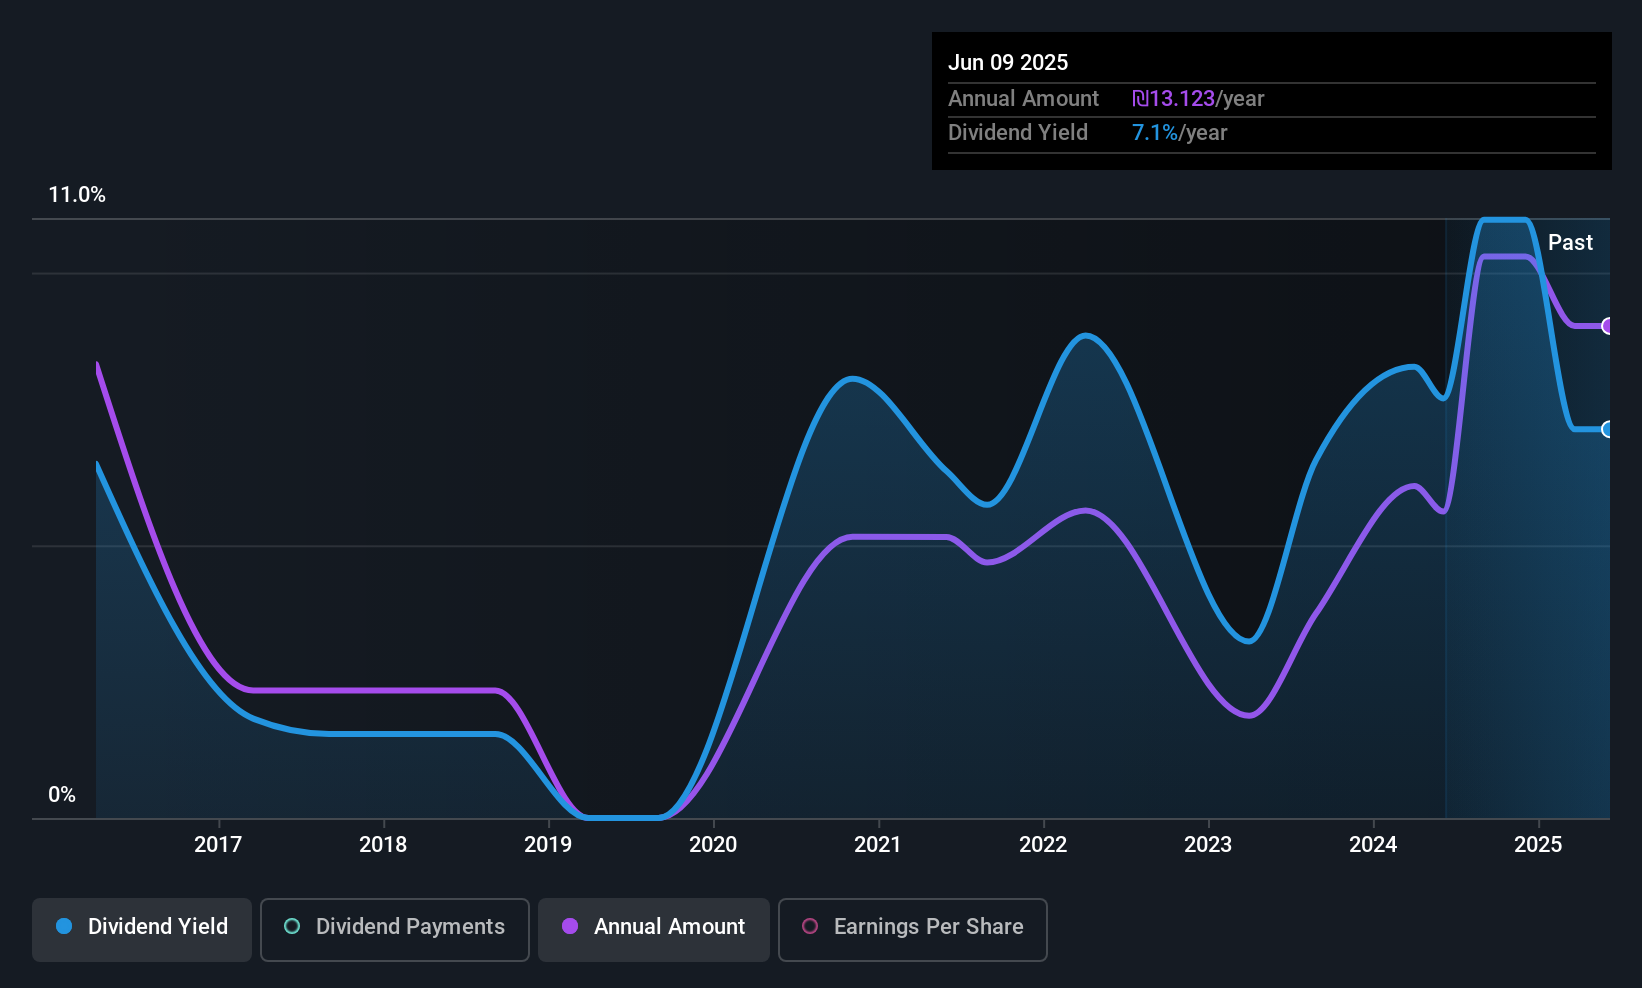Image resolution: width=1642 pixels, height=988 pixels.
Task: Select the blue Dividend Yield endpoint marker
Action: pyautogui.click(x=1607, y=429)
